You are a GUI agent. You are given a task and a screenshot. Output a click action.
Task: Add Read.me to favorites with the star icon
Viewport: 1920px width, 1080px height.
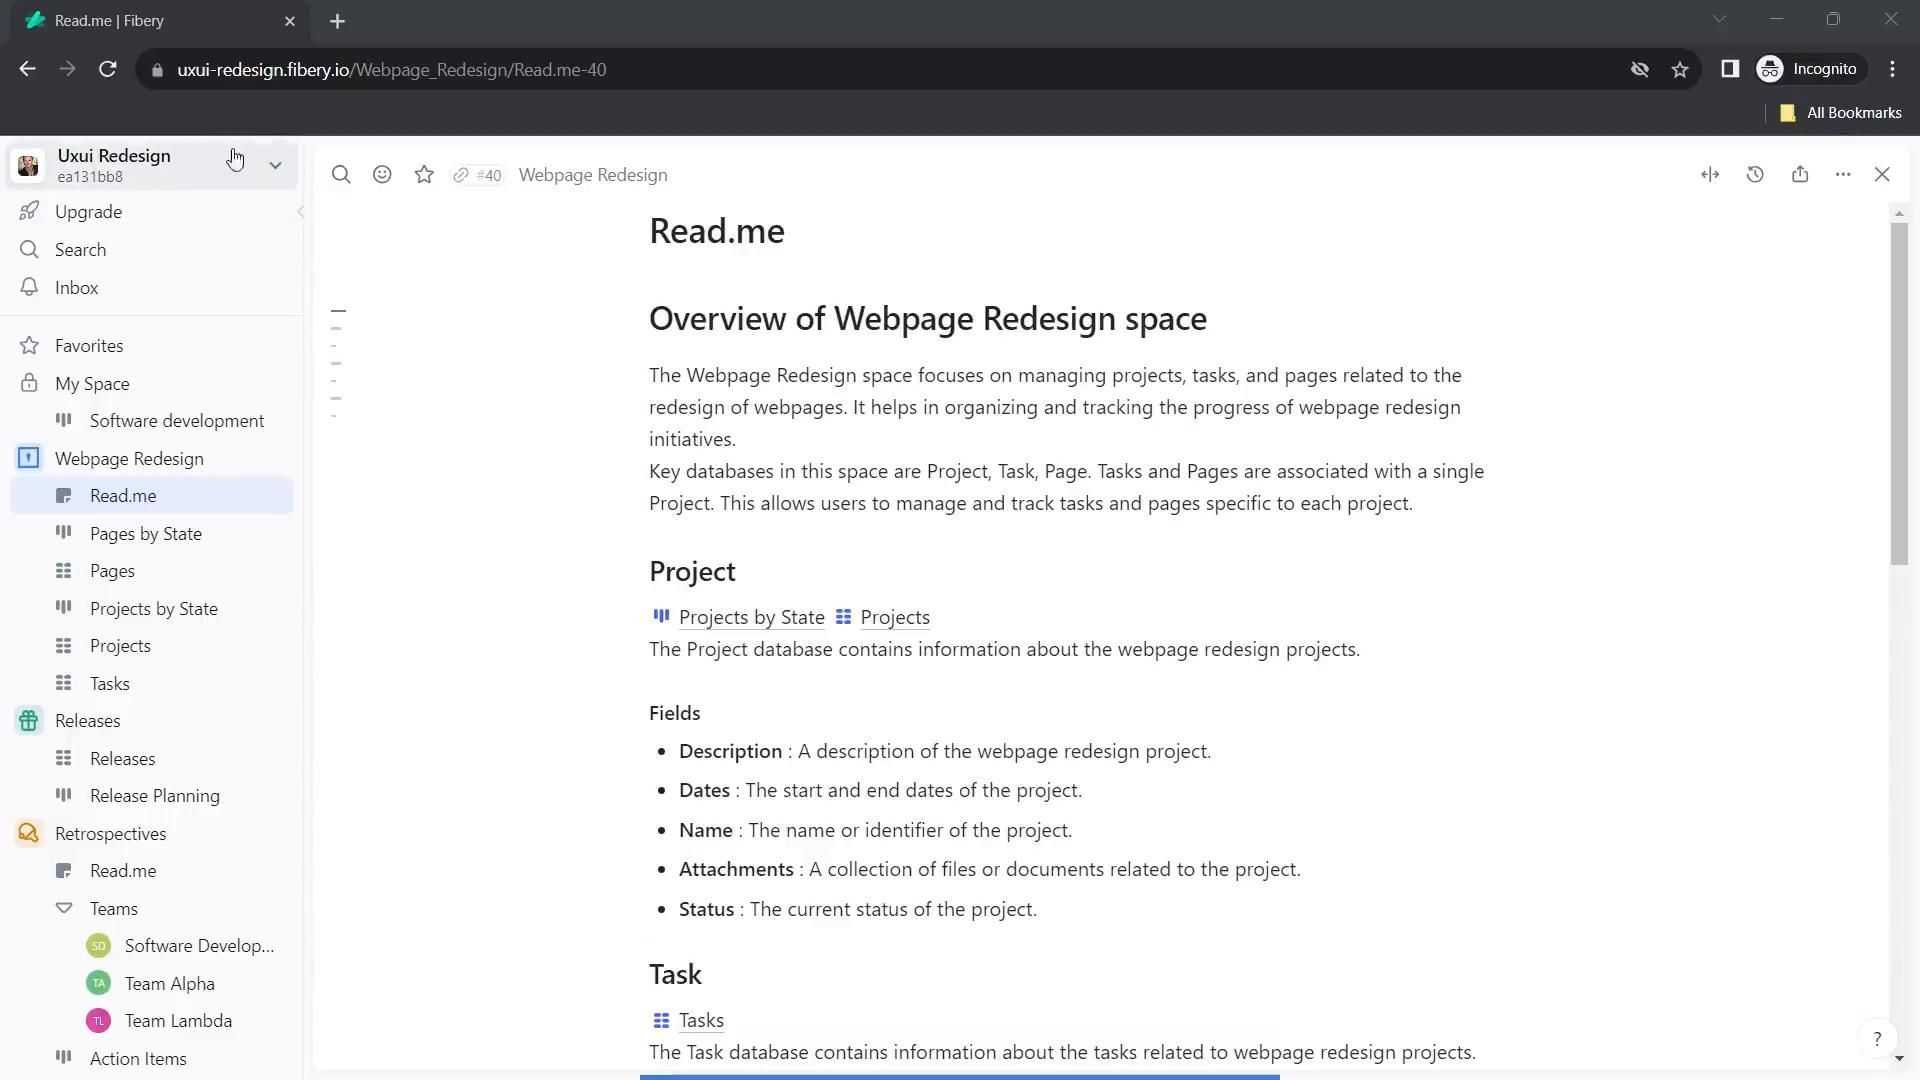click(x=424, y=175)
